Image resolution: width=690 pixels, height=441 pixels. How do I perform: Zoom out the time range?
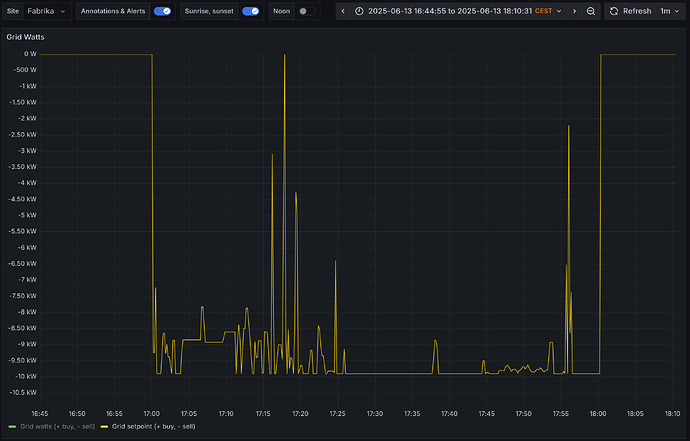click(591, 11)
